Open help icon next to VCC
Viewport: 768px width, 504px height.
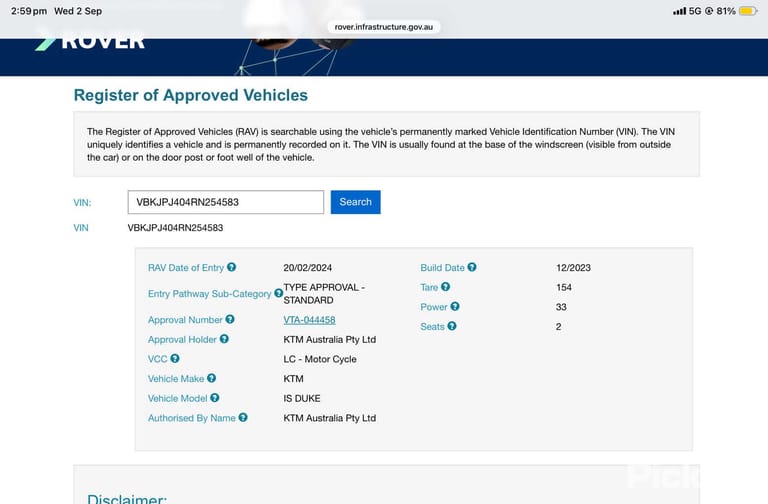(175, 358)
